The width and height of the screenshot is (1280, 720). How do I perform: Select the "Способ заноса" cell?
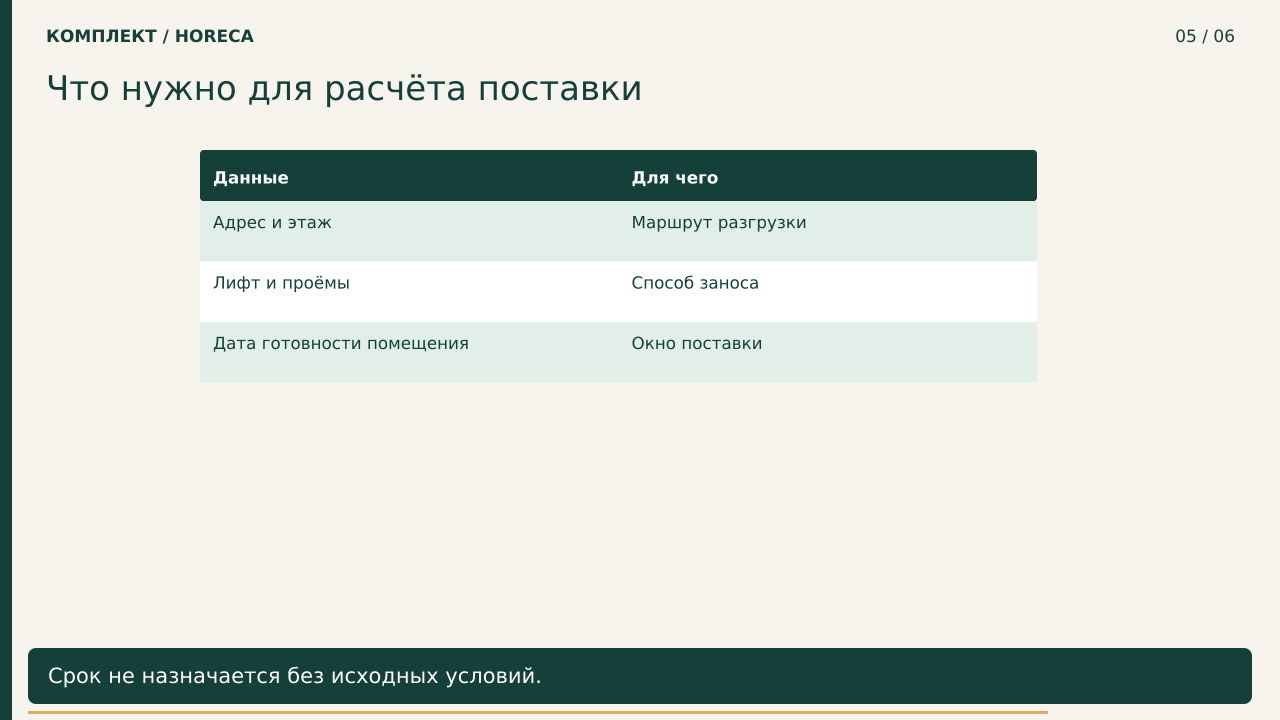point(828,292)
